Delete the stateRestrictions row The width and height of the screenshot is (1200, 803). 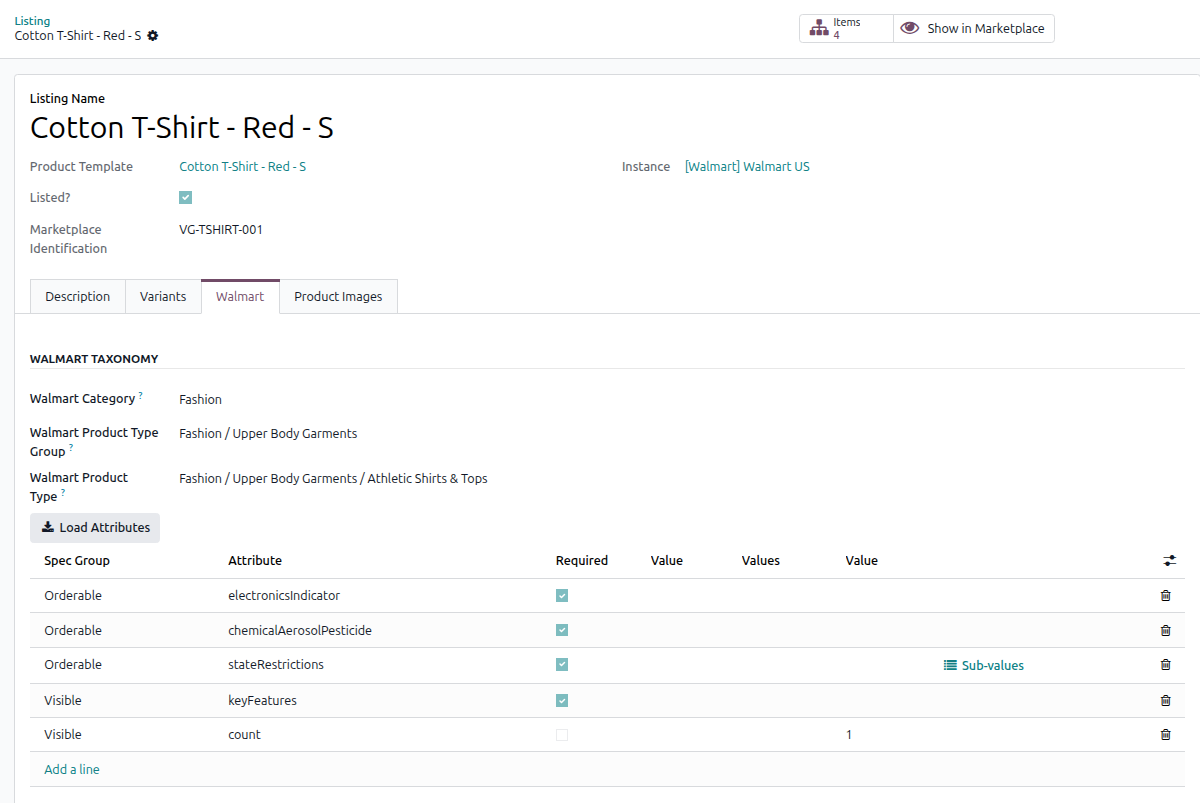[x=1165, y=665]
